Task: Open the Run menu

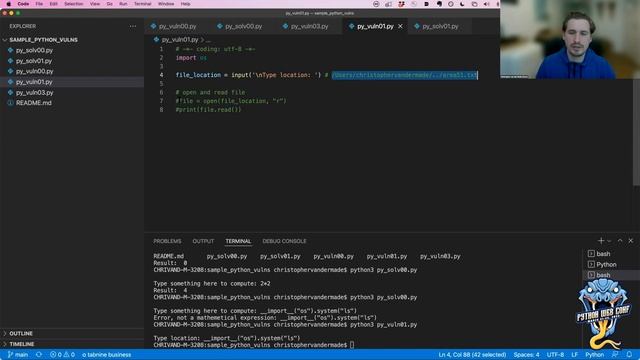Action: click(123, 4)
